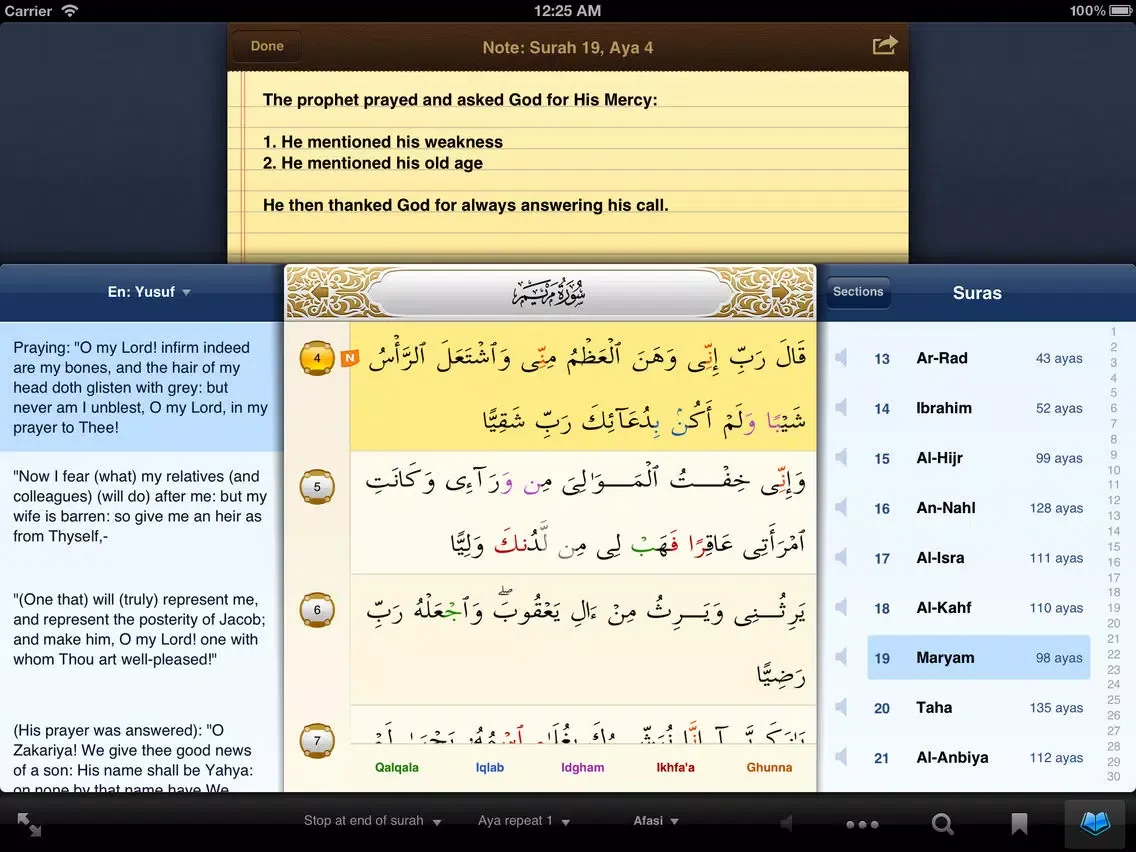
Task: Tap the translation of aya 4 starting Praying
Action: (x=141, y=388)
